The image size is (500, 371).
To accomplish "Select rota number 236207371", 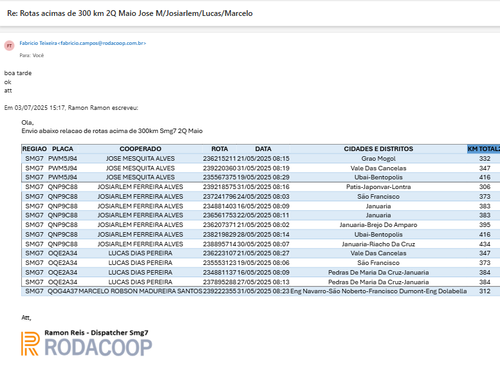I will point(219,225).
